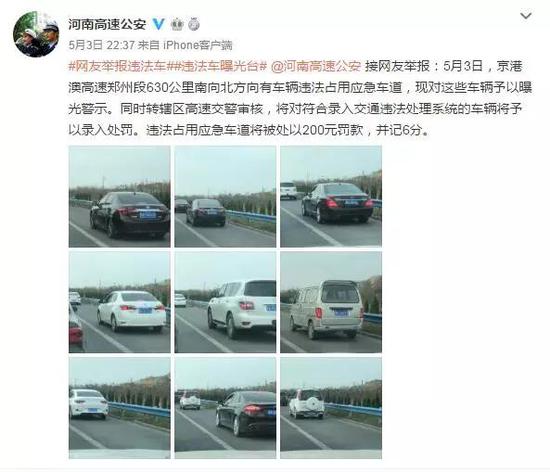Open photo of white Nissan SUV

(225, 302)
